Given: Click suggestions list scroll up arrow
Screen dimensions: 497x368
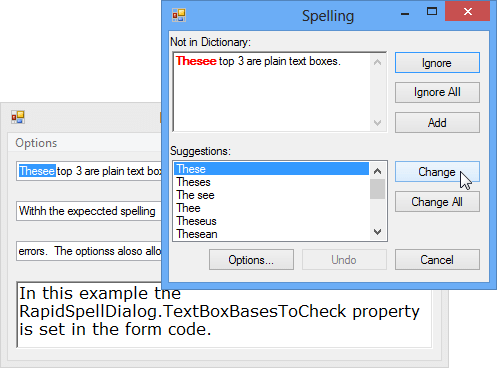Looking at the screenshot, I should [377, 171].
